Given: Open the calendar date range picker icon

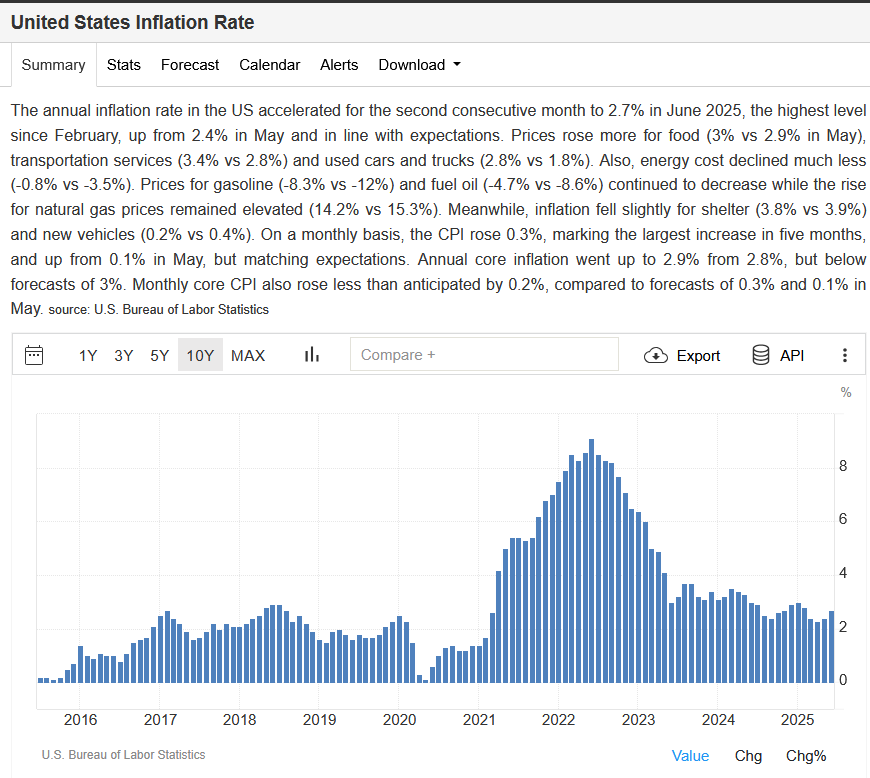Looking at the screenshot, I should tap(34, 355).
